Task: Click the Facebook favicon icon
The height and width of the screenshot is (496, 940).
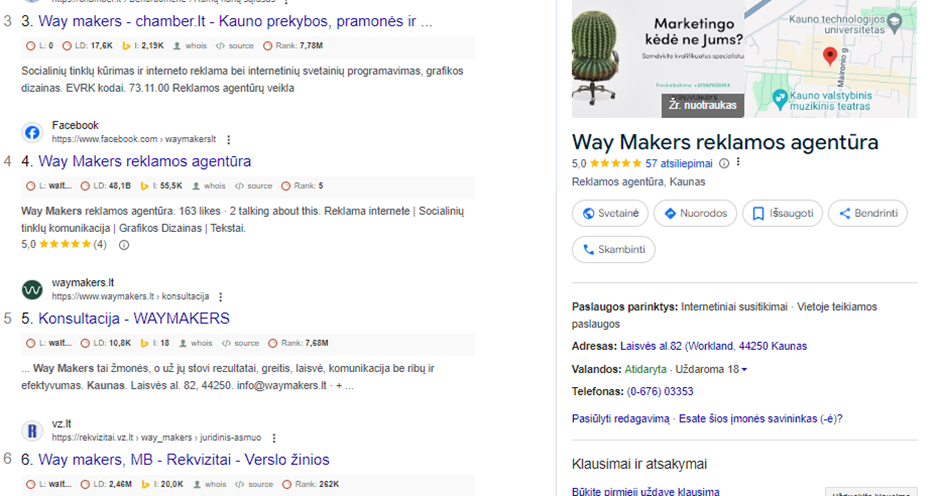Action: pos(32,133)
